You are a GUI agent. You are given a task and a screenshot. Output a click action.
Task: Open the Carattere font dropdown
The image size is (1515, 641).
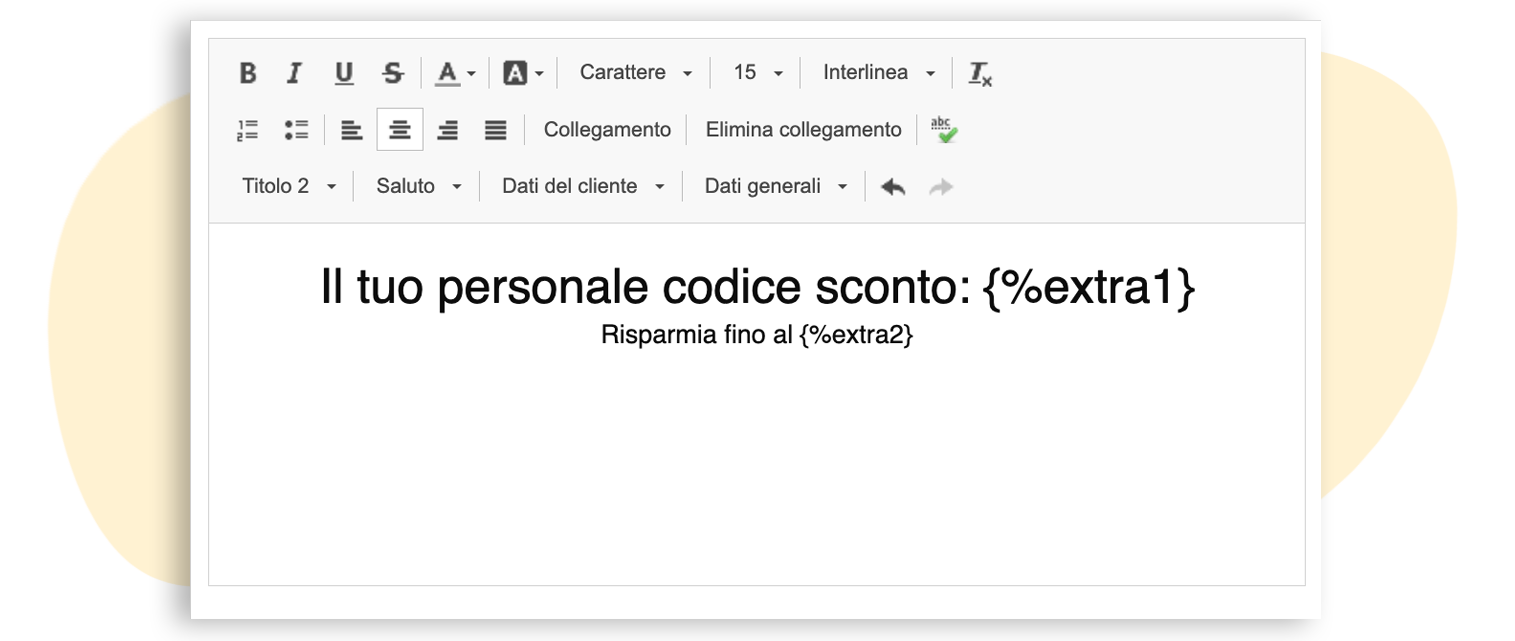pyautogui.click(x=635, y=73)
